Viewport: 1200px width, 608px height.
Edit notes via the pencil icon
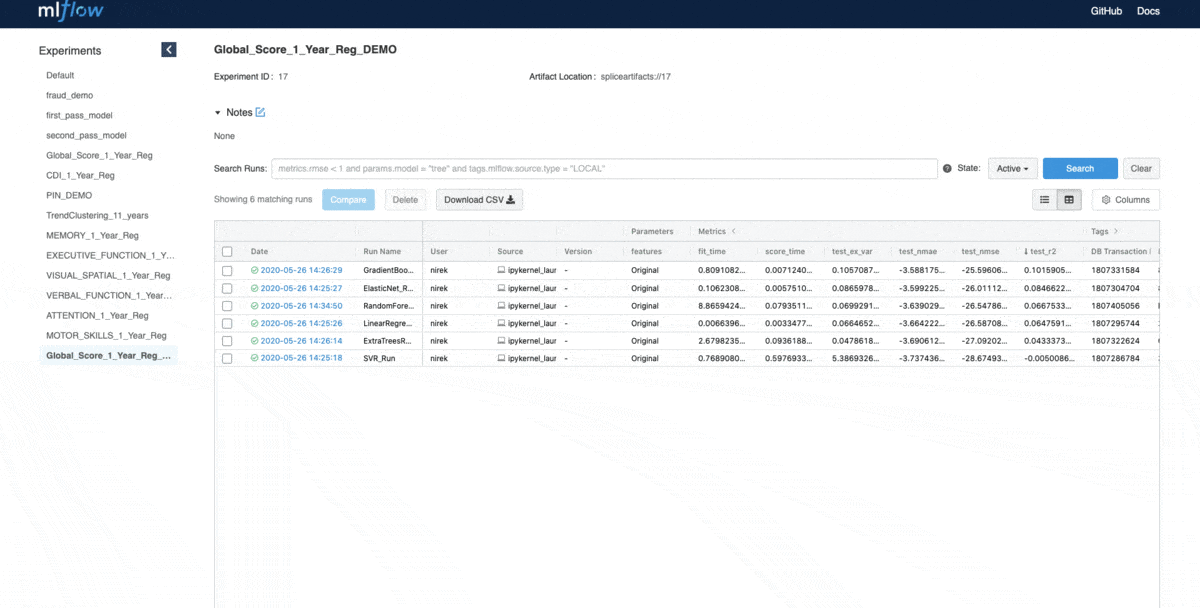tap(261, 112)
